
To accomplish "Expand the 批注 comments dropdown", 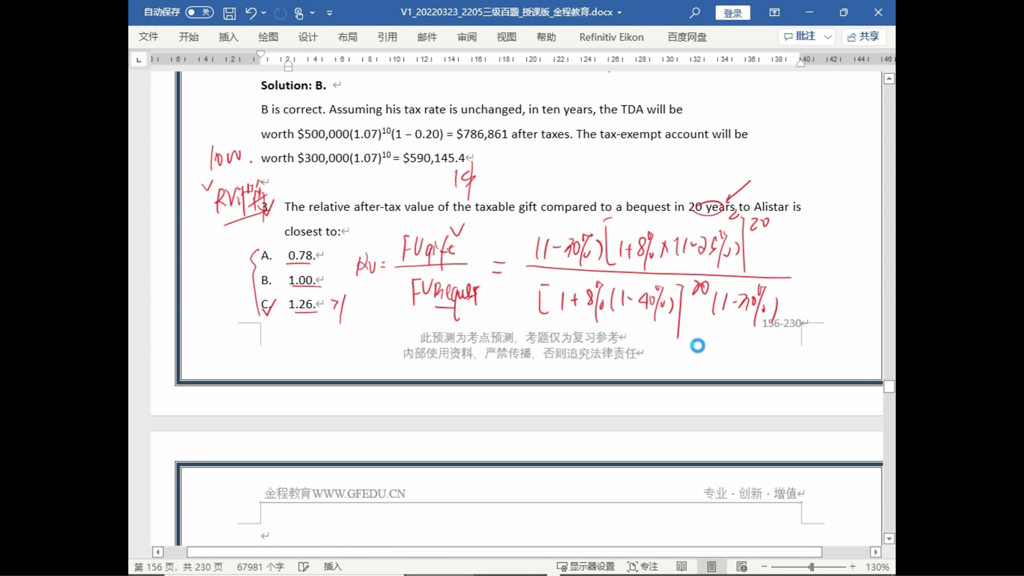I will pos(828,37).
